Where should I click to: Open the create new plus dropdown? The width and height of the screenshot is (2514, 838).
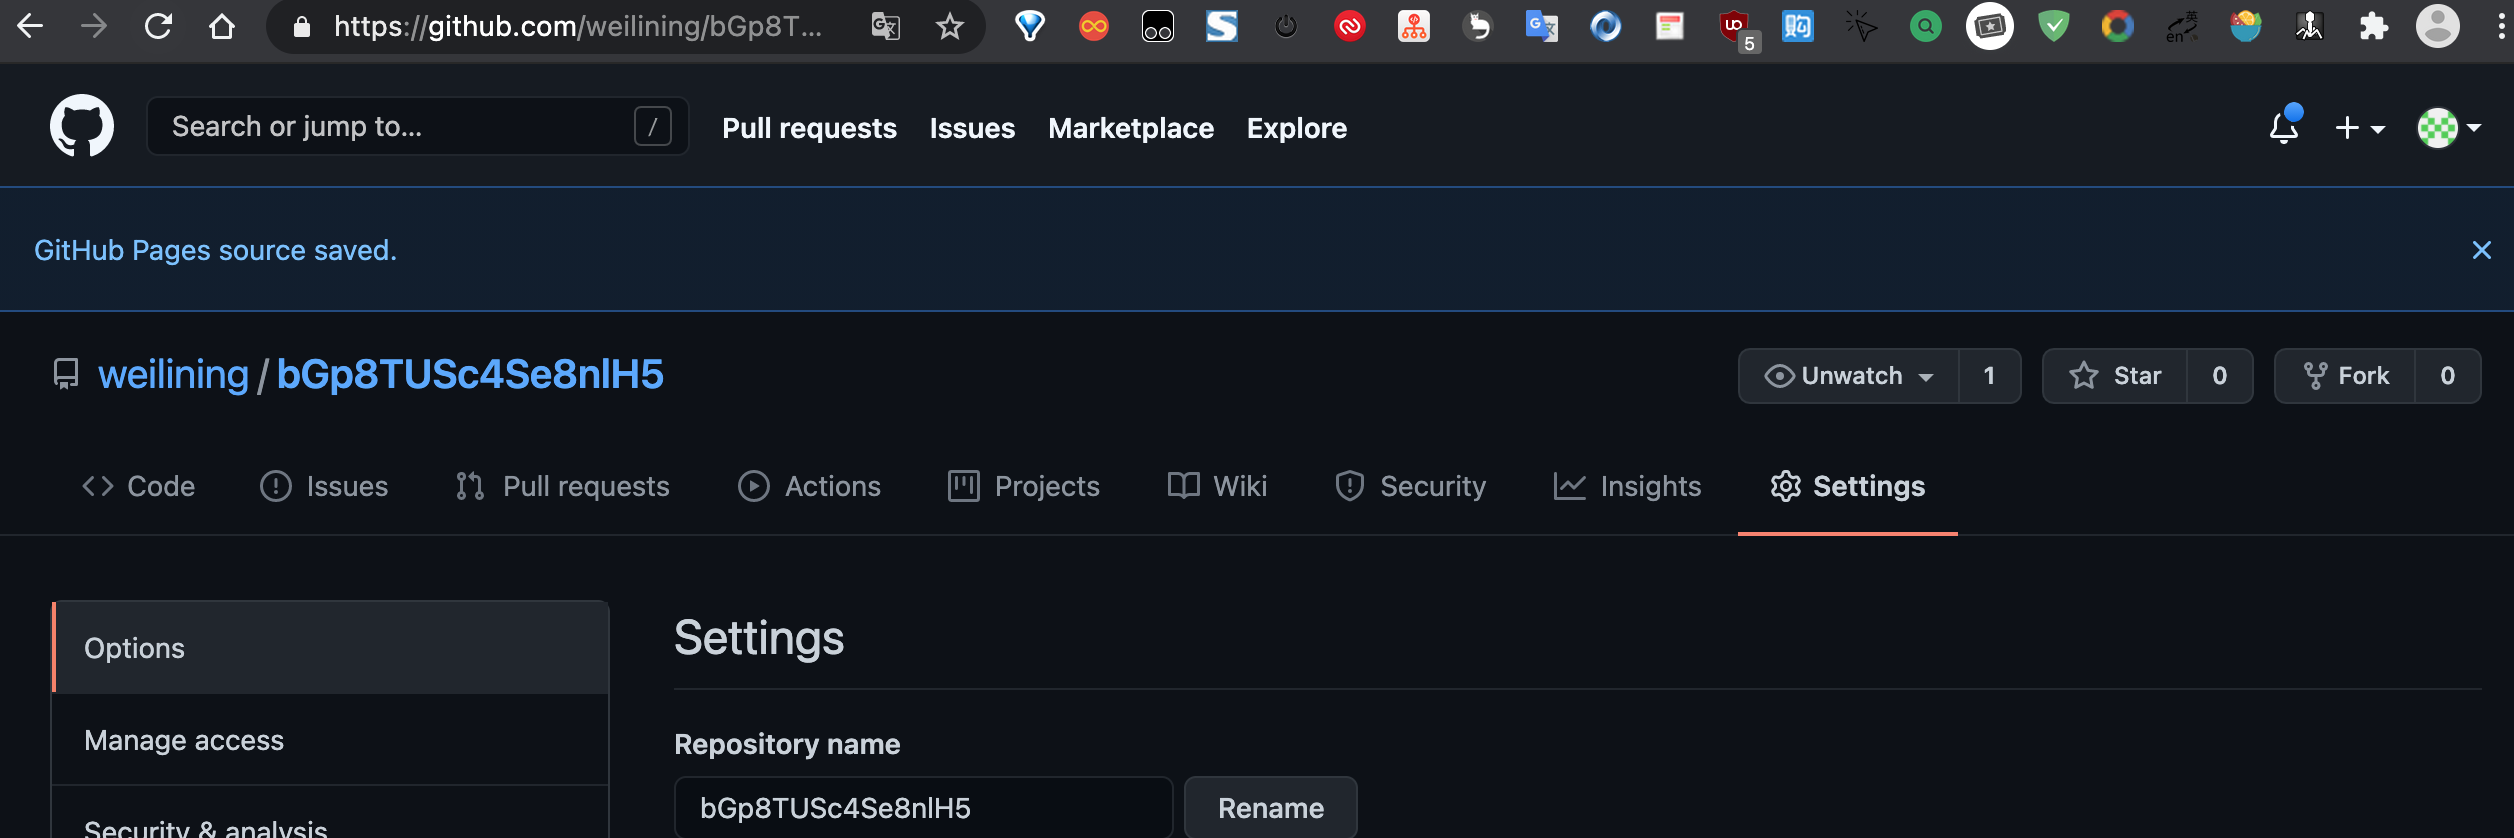click(x=2360, y=128)
